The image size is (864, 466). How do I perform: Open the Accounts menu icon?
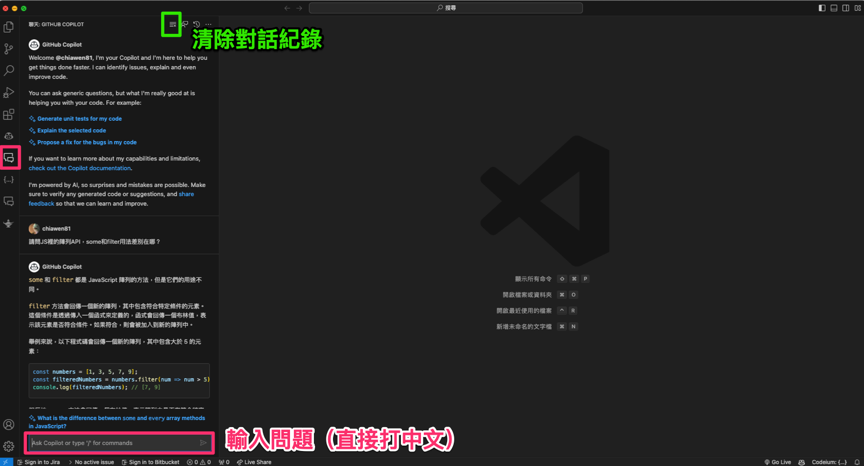coord(8,425)
